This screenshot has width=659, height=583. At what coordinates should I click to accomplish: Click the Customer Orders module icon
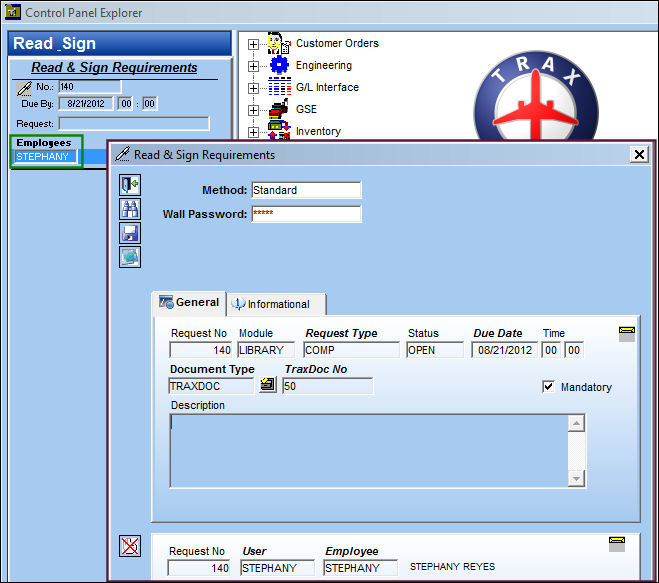click(279, 43)
